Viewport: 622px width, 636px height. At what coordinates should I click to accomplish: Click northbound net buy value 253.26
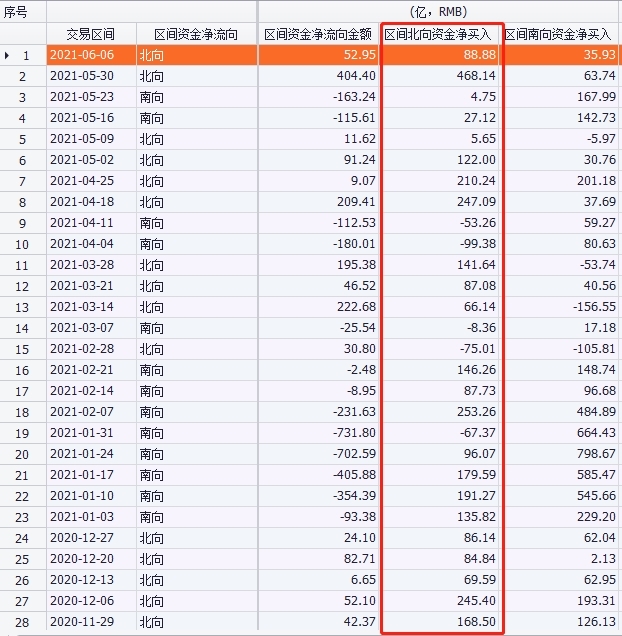pos(439,412)
